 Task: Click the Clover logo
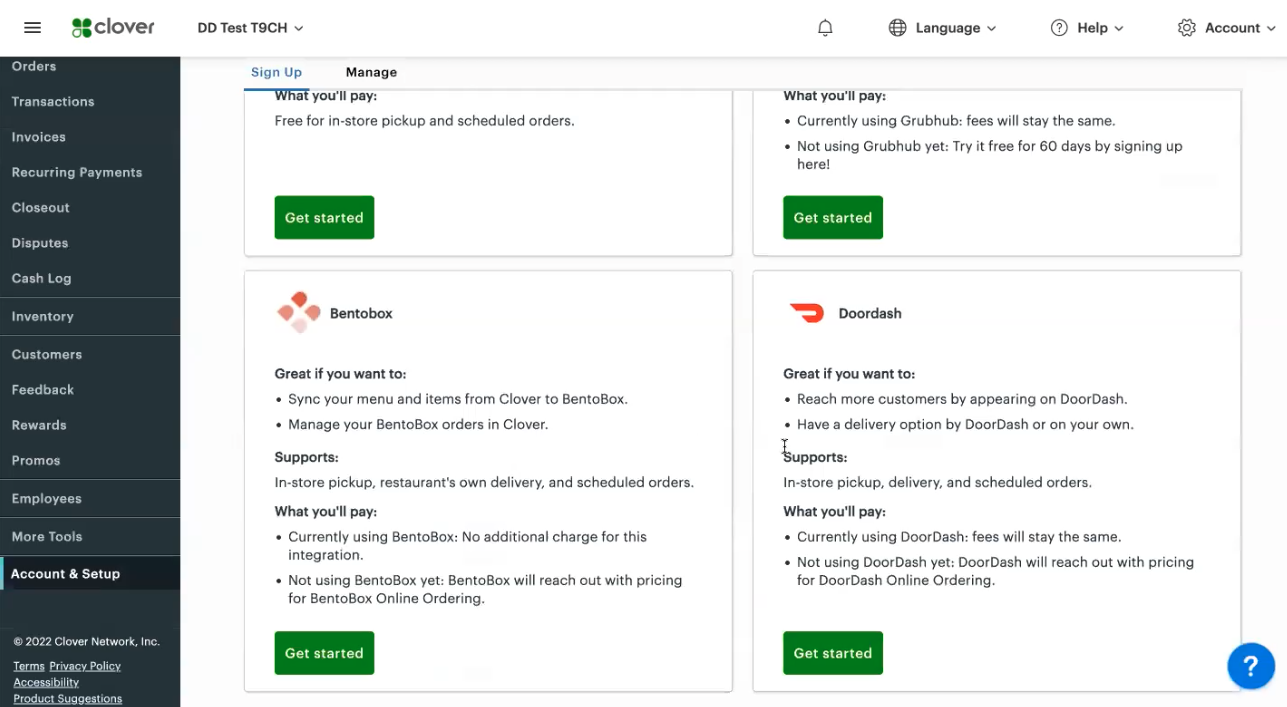tap(112, 27)
